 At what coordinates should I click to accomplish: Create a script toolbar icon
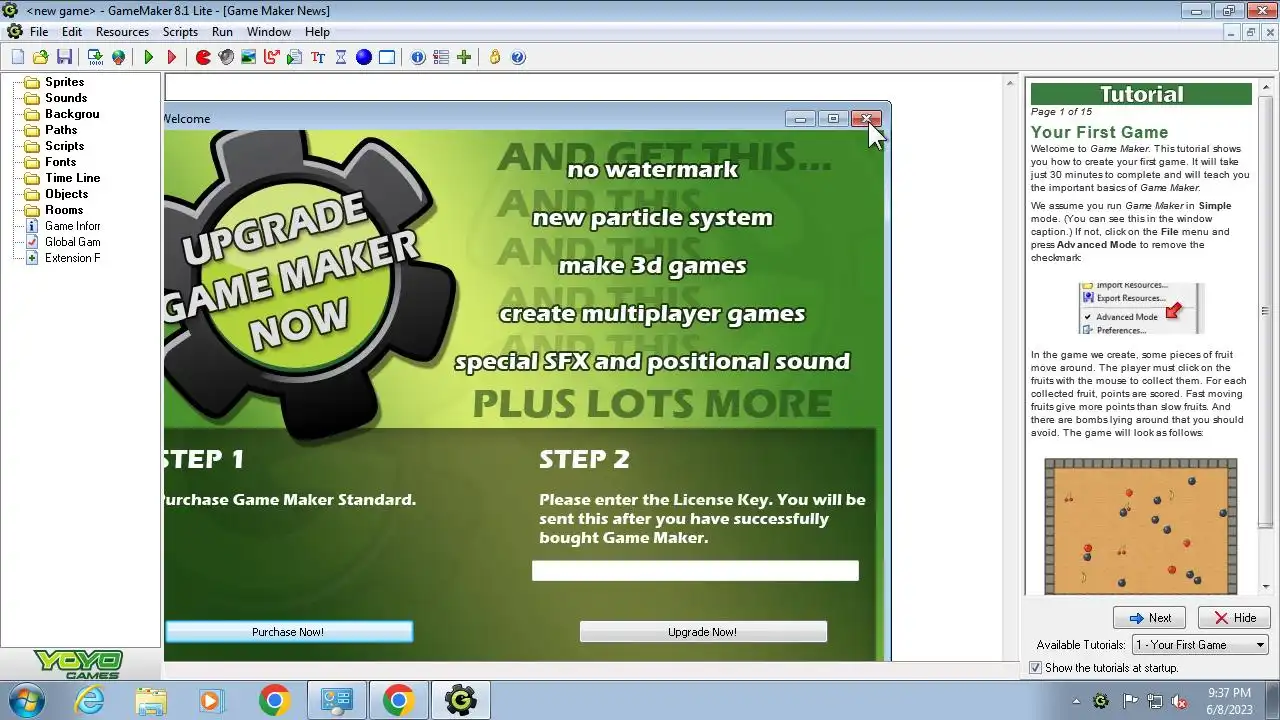tap(294, 57)
